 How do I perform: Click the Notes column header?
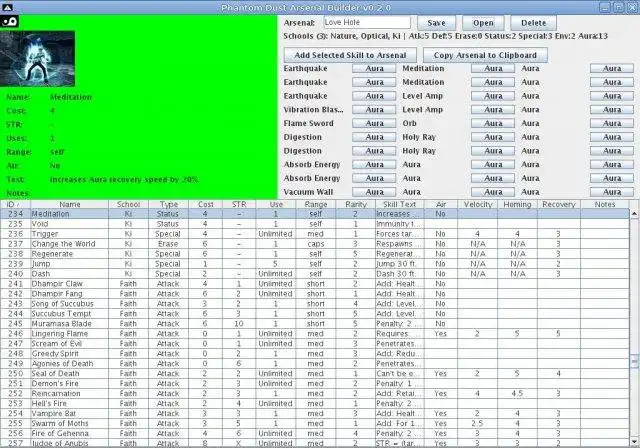click(x=605, y=204)
